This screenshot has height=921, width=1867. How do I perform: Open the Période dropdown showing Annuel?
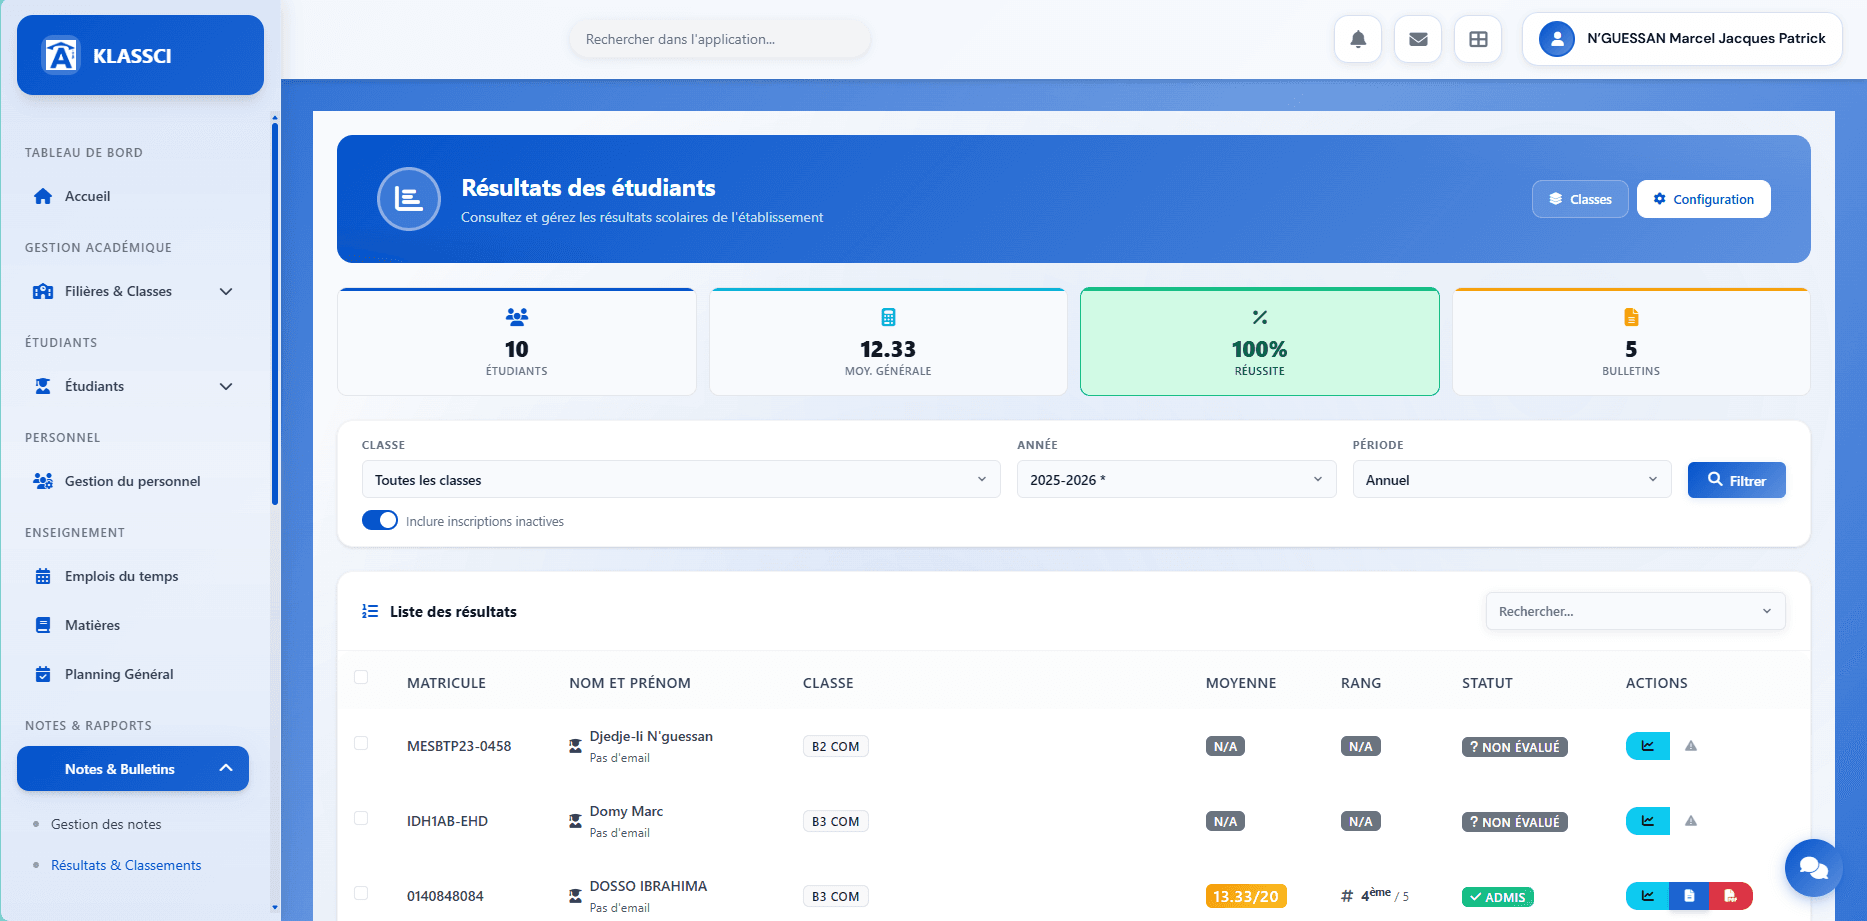click(1511, 480)
